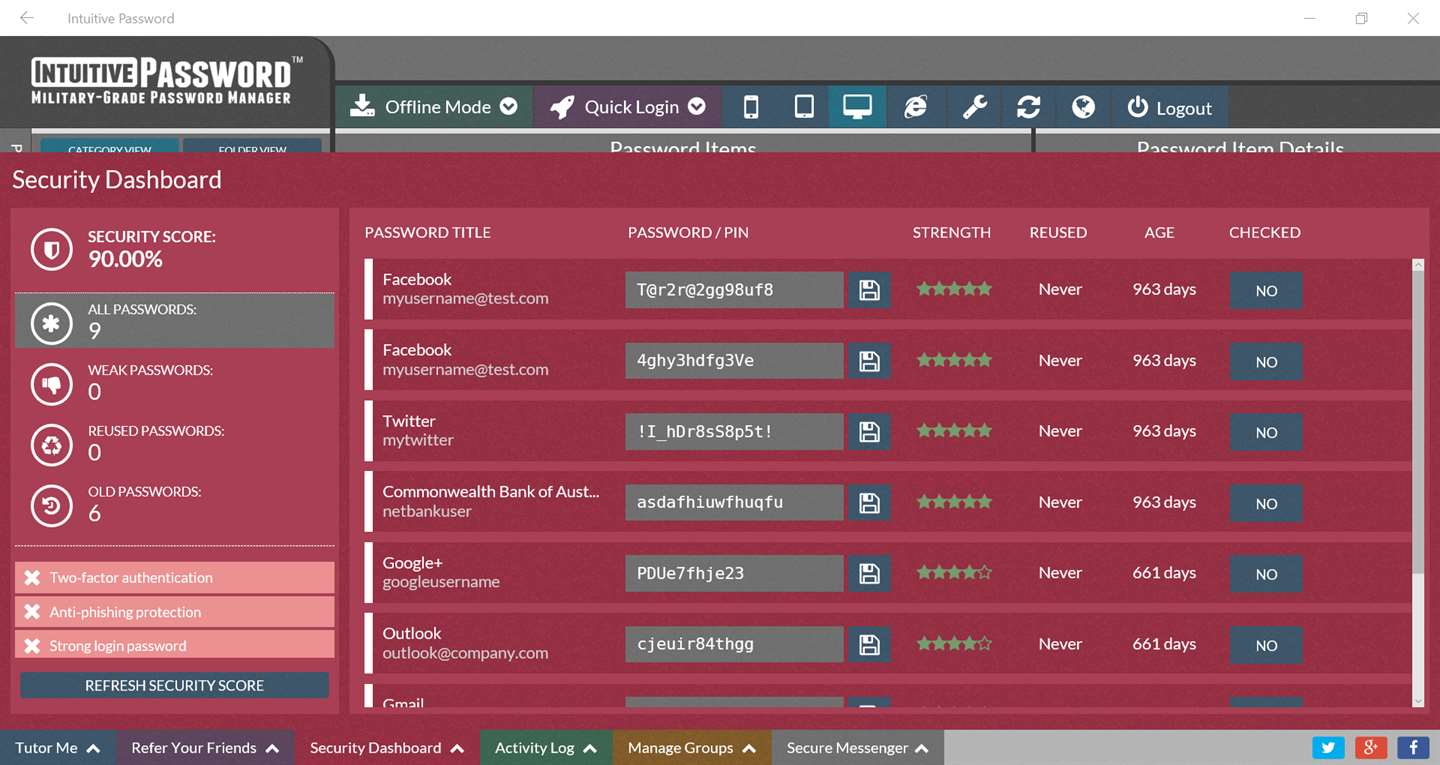Open the Facebook share icon
Screen dimensions: 1440x765
[1413, 747]
